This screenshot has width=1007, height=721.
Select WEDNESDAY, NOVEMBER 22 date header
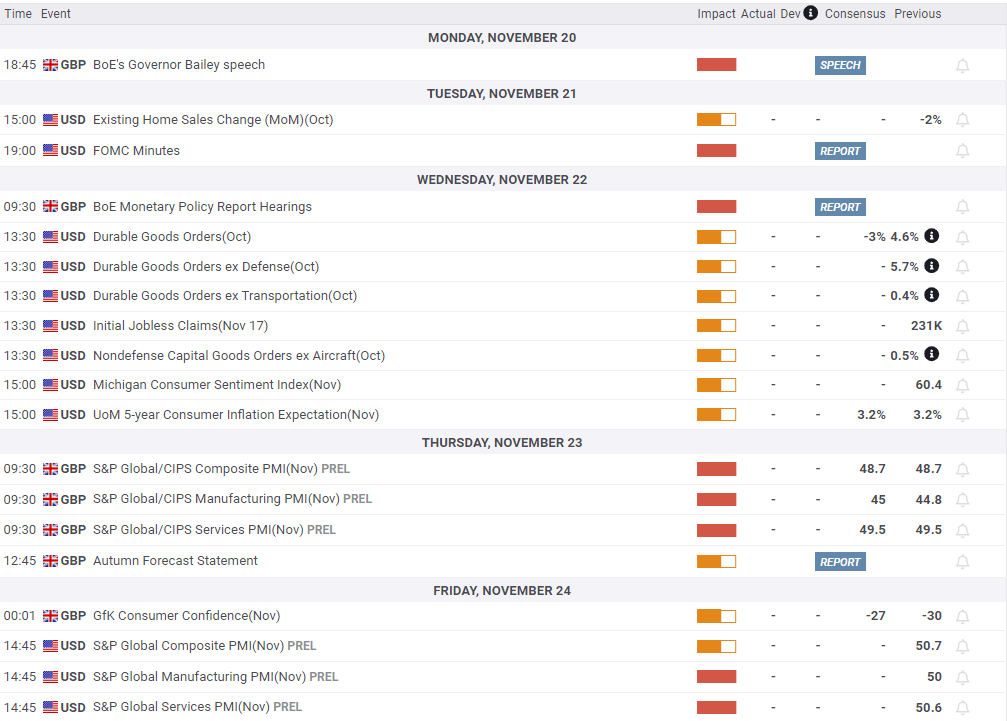click(x=502, y=180)
